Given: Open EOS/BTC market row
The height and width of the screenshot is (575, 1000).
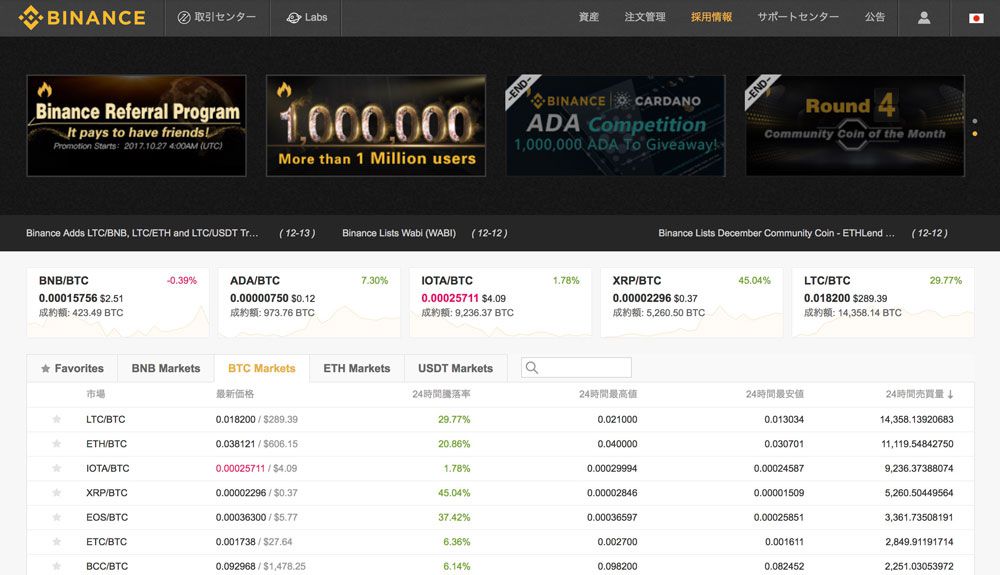Looking at the screenshot, I should pyautogui.click(x=501, y=518).
